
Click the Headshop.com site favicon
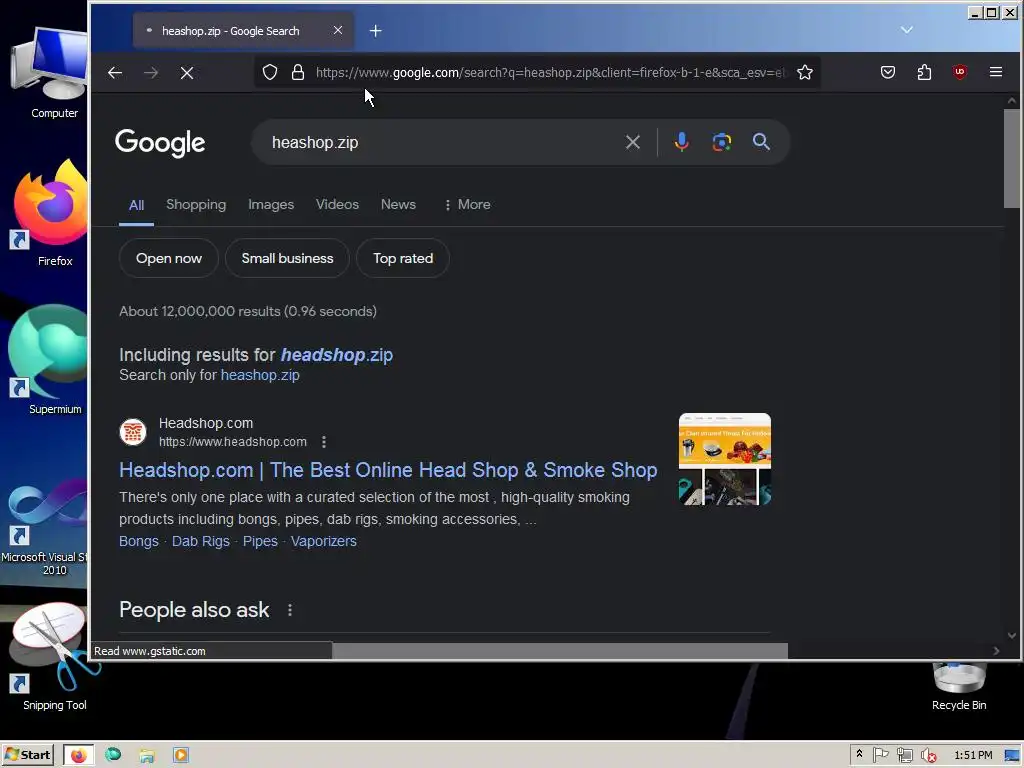click(133, 432)
